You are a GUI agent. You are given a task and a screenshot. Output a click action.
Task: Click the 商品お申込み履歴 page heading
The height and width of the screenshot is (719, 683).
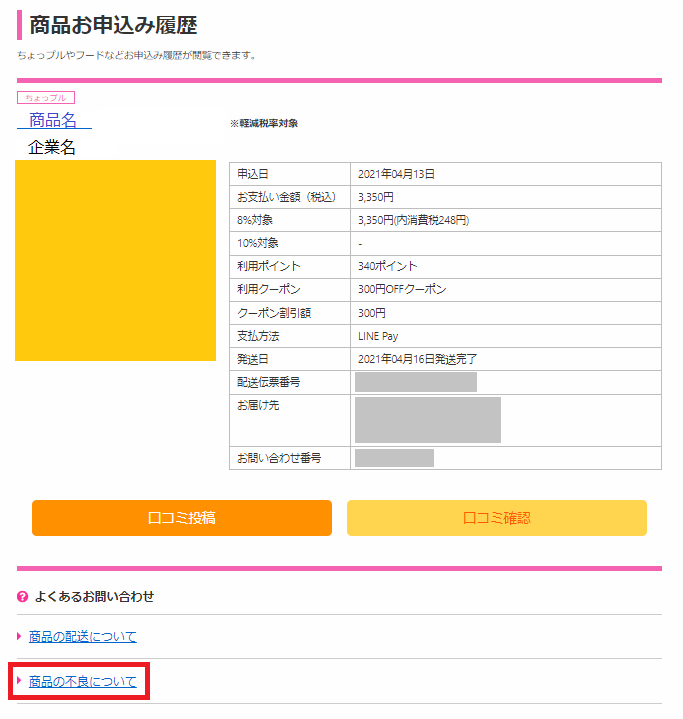coord(113,25)
